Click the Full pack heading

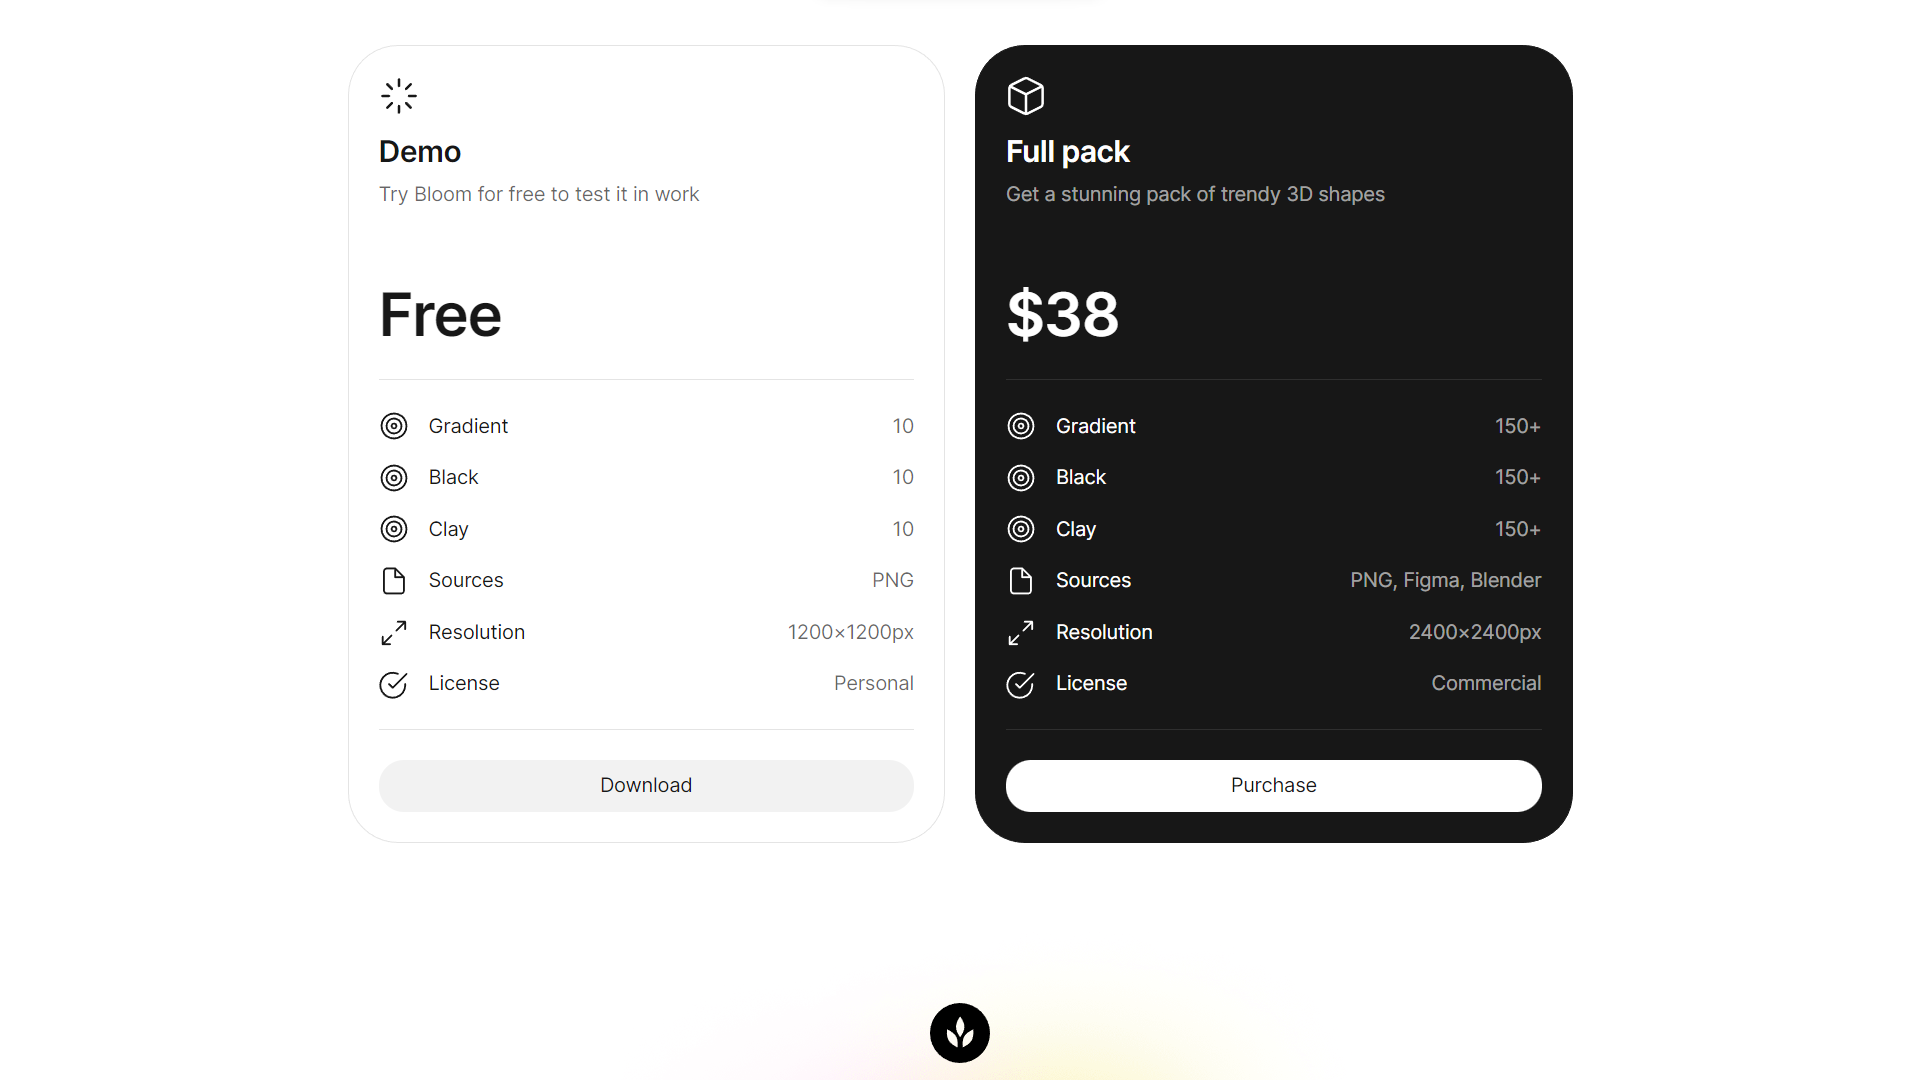coord(1068,152)
